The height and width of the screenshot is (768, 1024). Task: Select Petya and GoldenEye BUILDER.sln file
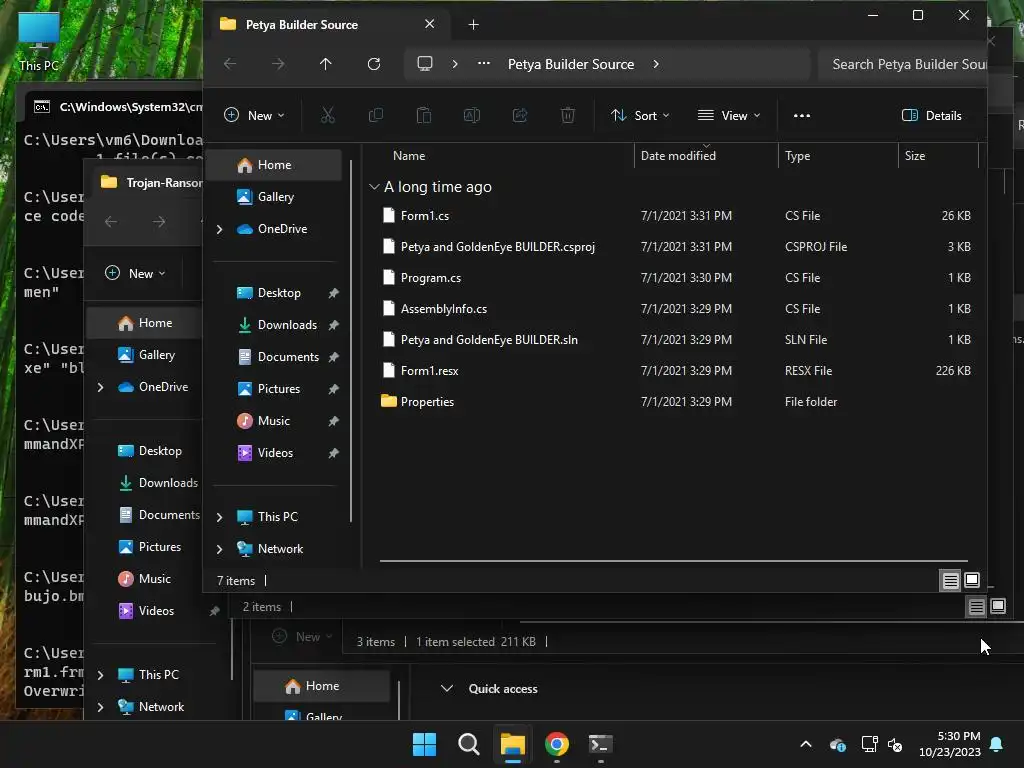tap(675, 340)
